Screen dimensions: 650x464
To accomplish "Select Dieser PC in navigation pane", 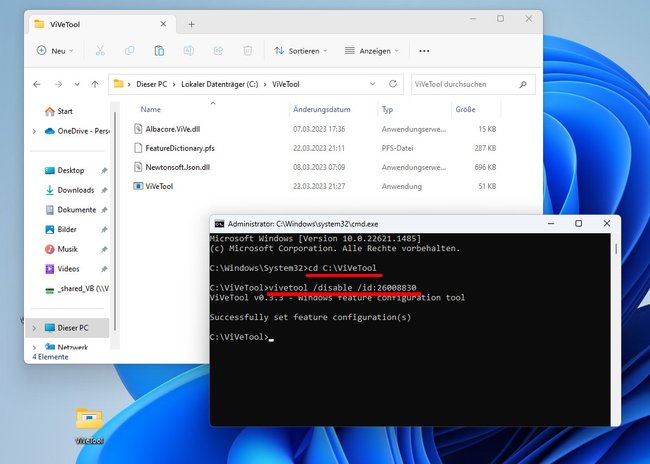I will (68, 328).
